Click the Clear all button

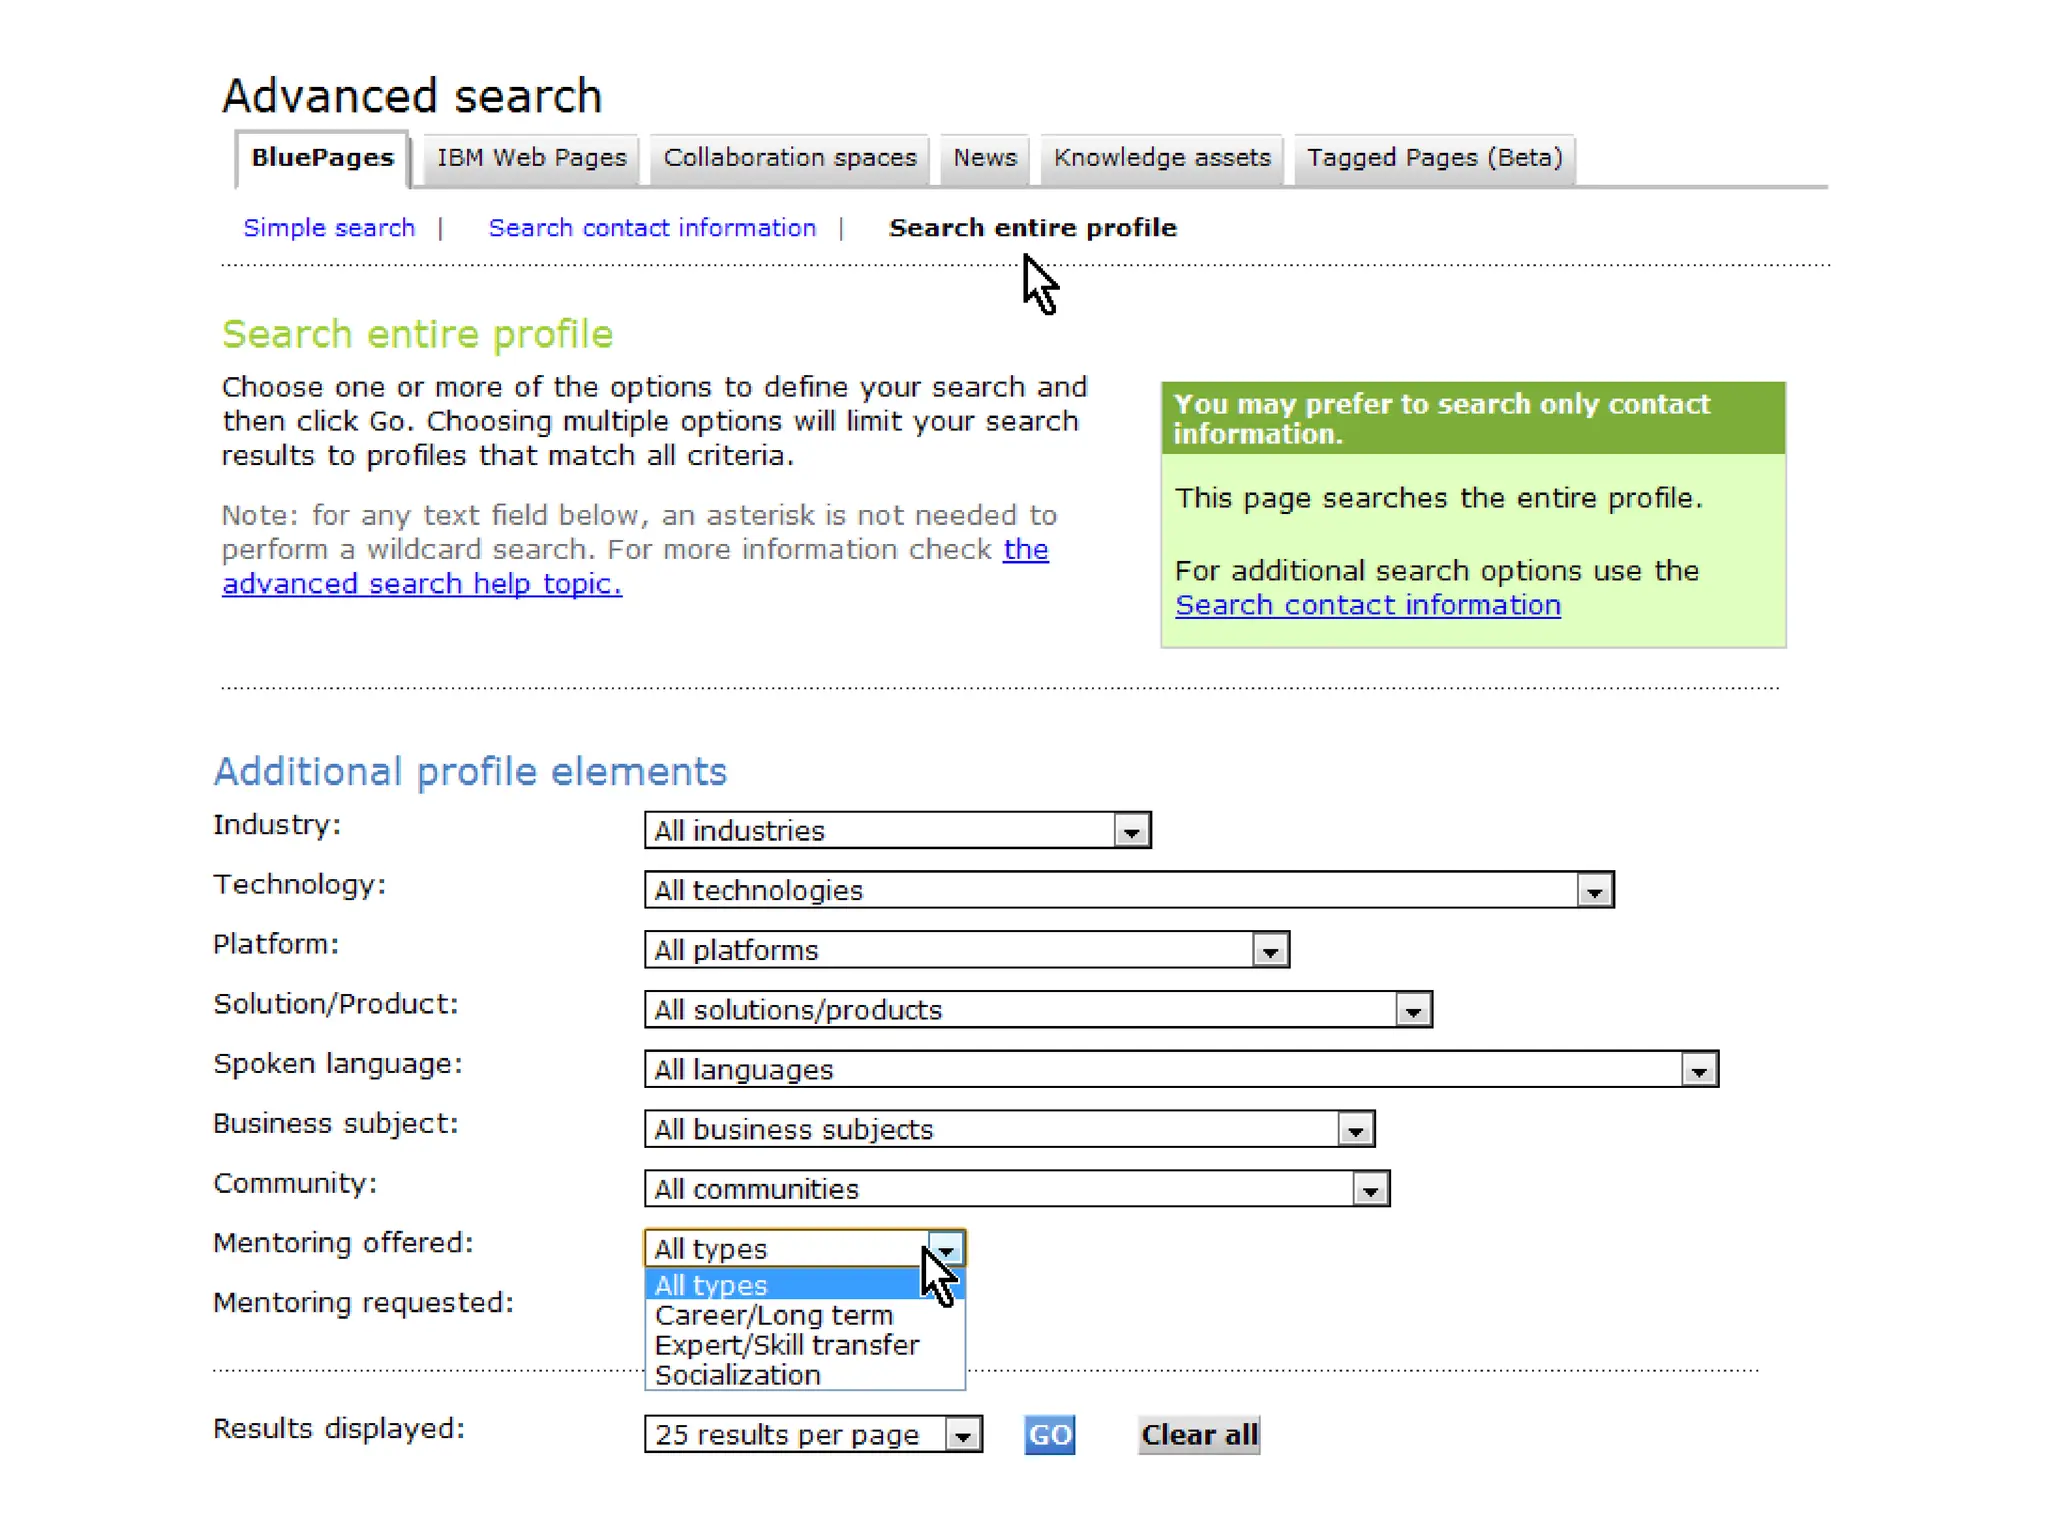(x=1198, y=1435)
